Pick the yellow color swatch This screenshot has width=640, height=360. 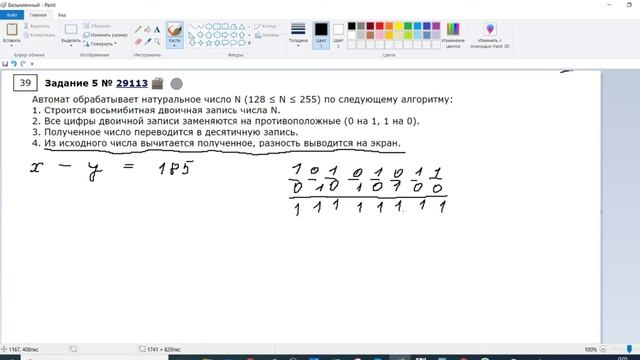[x=398, y=26]
